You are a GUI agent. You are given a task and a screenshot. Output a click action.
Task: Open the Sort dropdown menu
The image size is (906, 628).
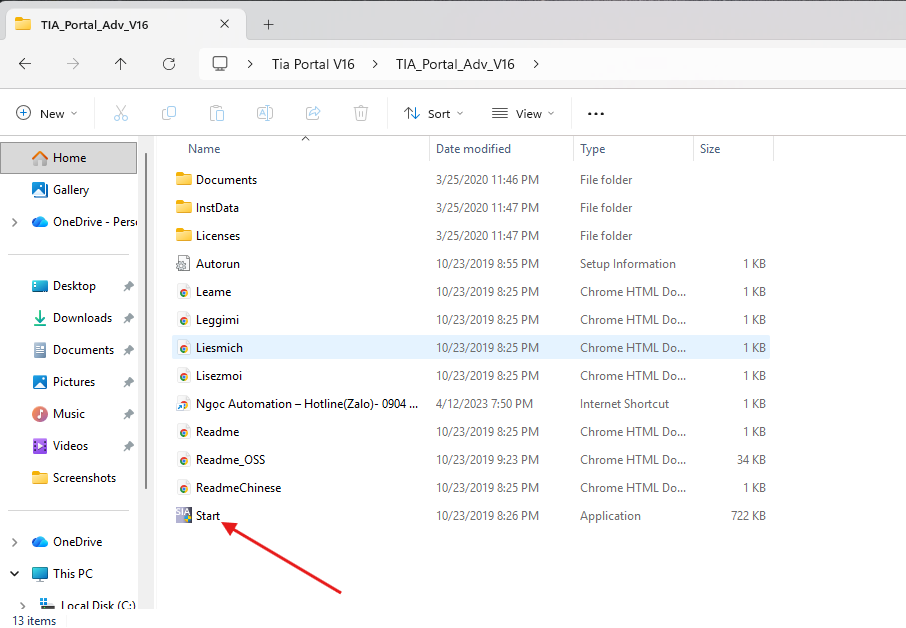pos(427,114)
